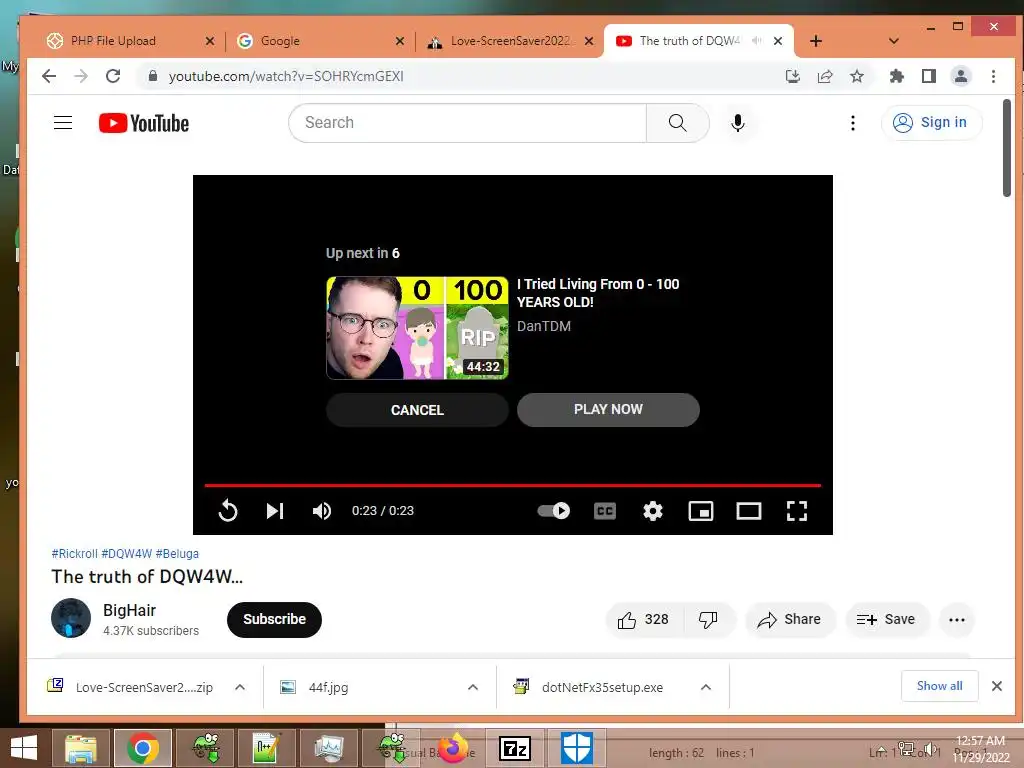Skip to next video icon
The width and height of the screenshot is (1024, 768).
(x=275, y=511)
